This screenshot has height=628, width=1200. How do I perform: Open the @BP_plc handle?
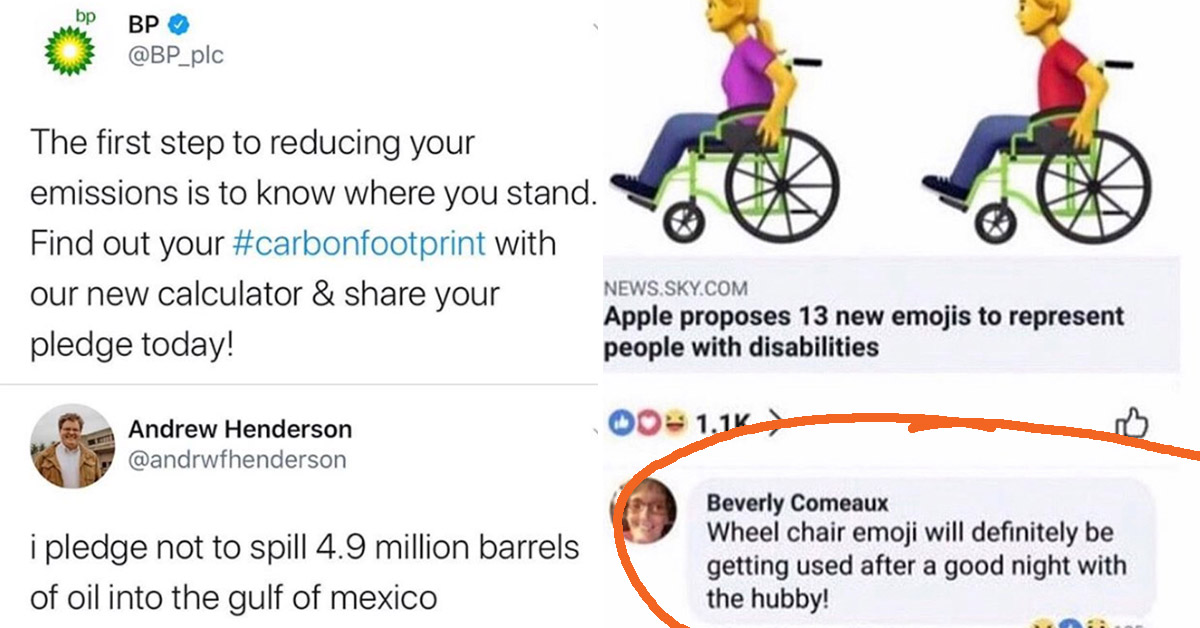point(175,56)
